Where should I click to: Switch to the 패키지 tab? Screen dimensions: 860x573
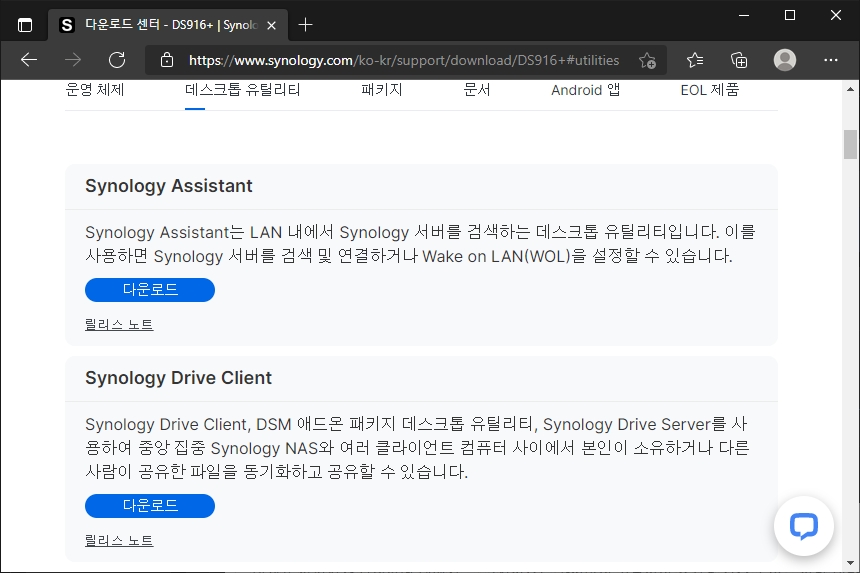click(x=382, y=90)
